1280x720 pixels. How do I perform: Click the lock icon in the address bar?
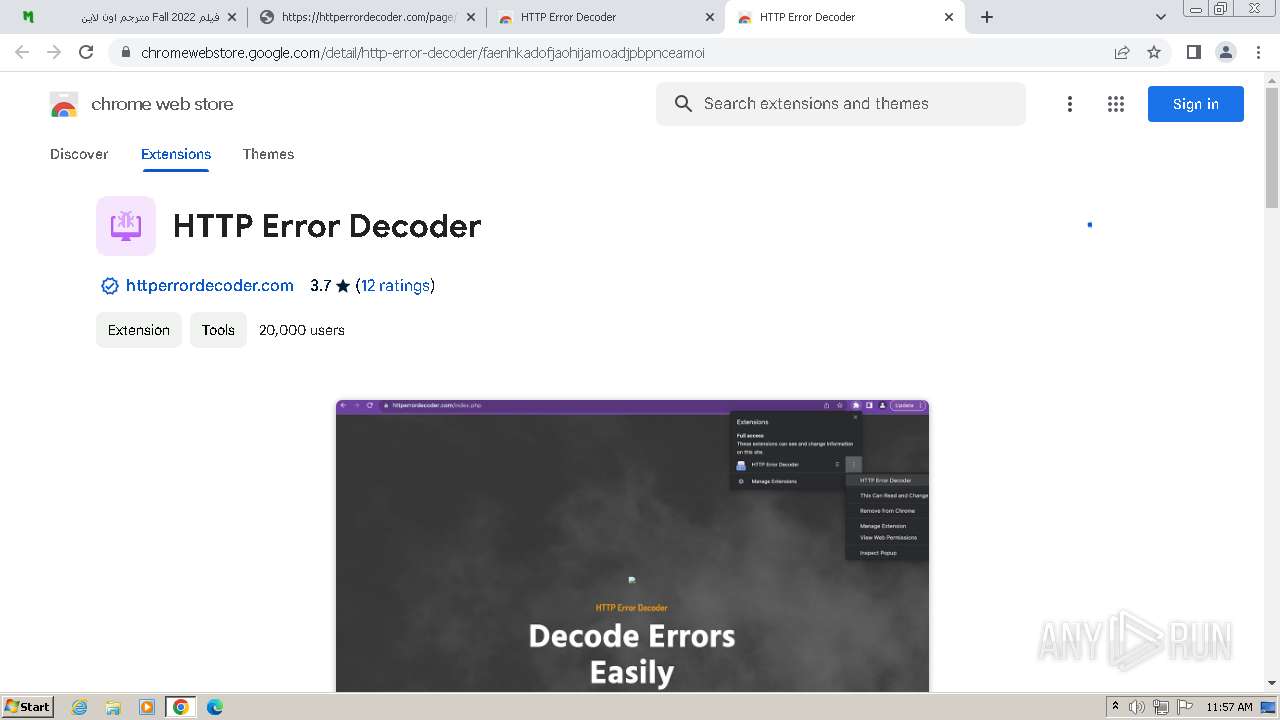(125, 53)
